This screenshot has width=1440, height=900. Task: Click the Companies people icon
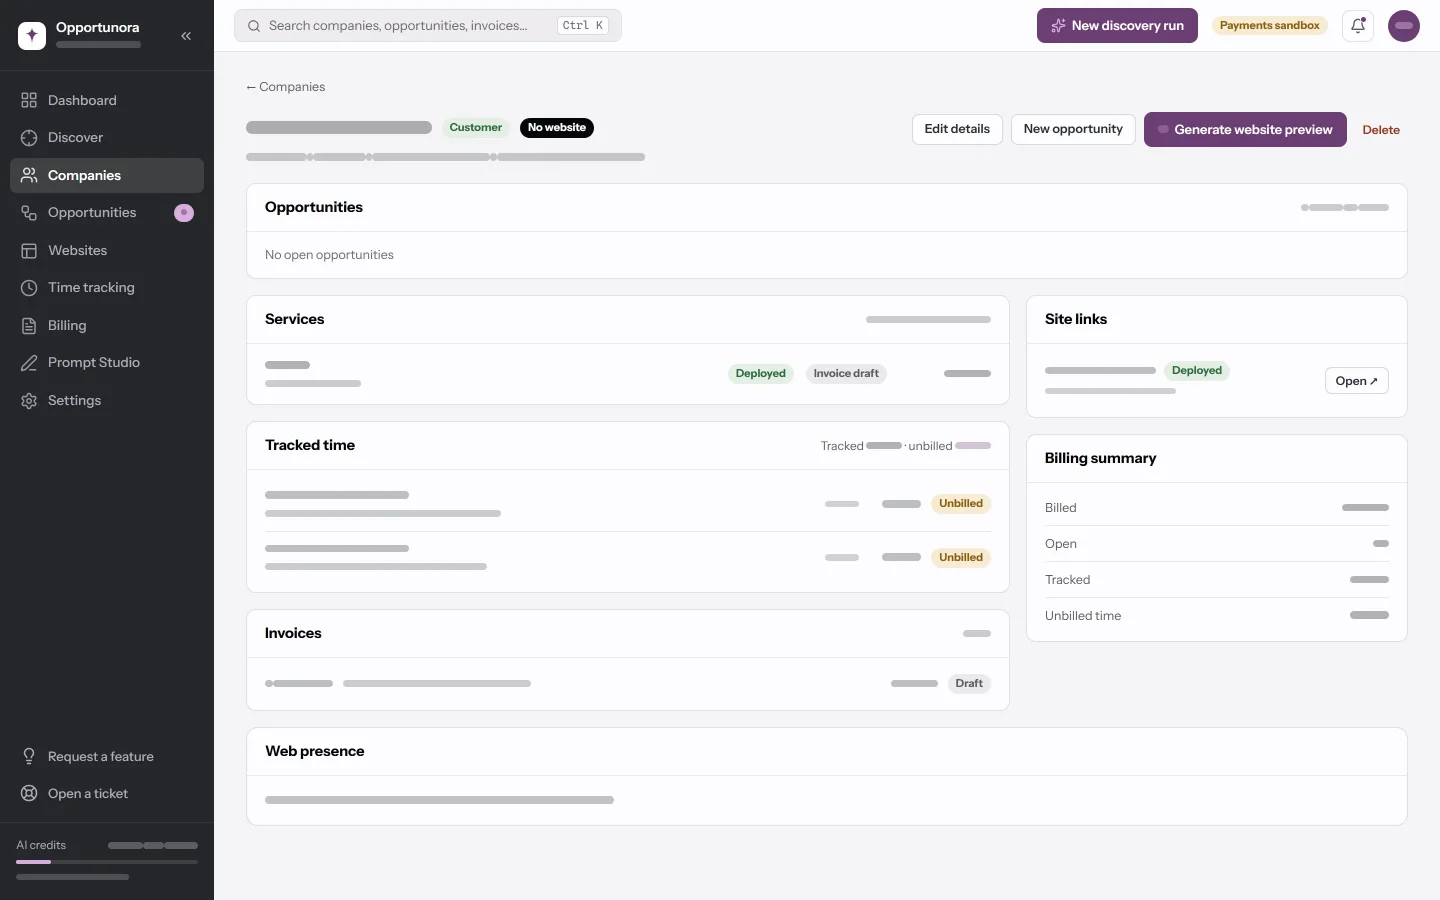pos(29,175)
